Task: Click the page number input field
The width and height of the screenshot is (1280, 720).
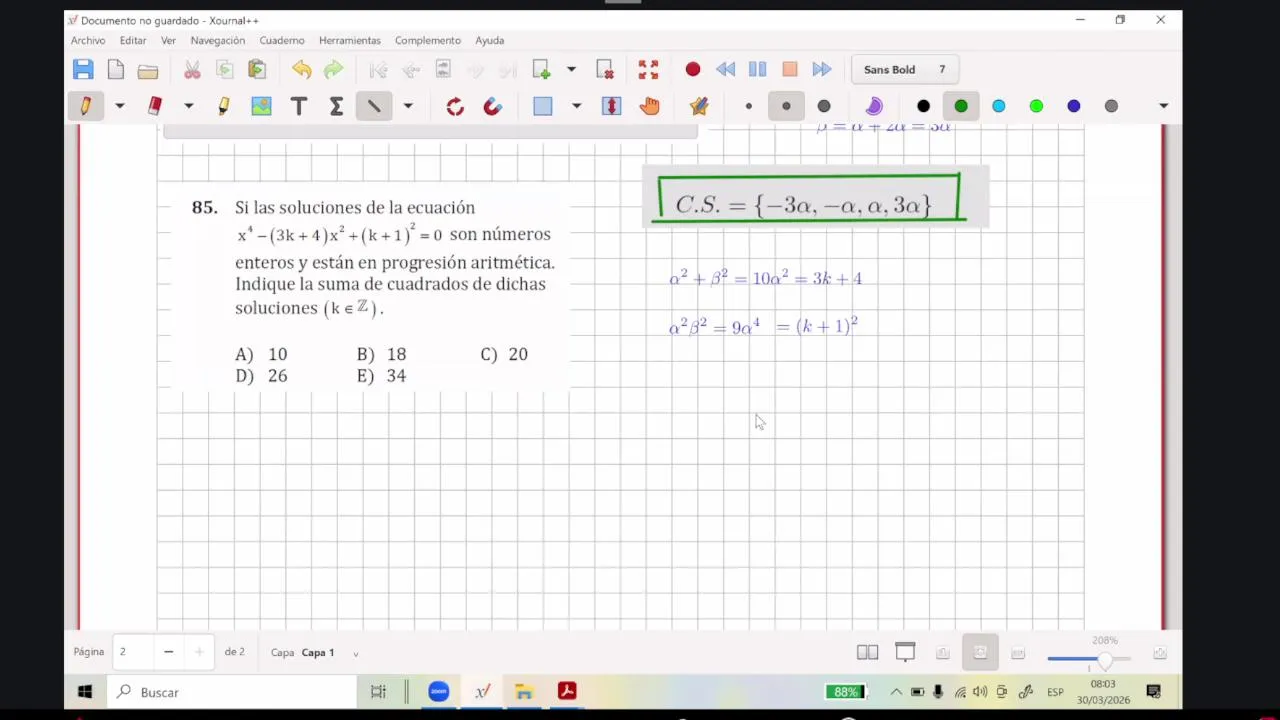Action: click(x=133, y=652)
